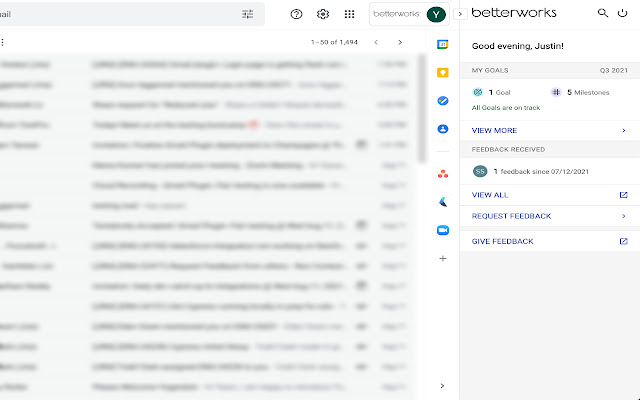Click the goal target icon
The image size is (640, 400).
pyautogui.click(x=478, y=92)
